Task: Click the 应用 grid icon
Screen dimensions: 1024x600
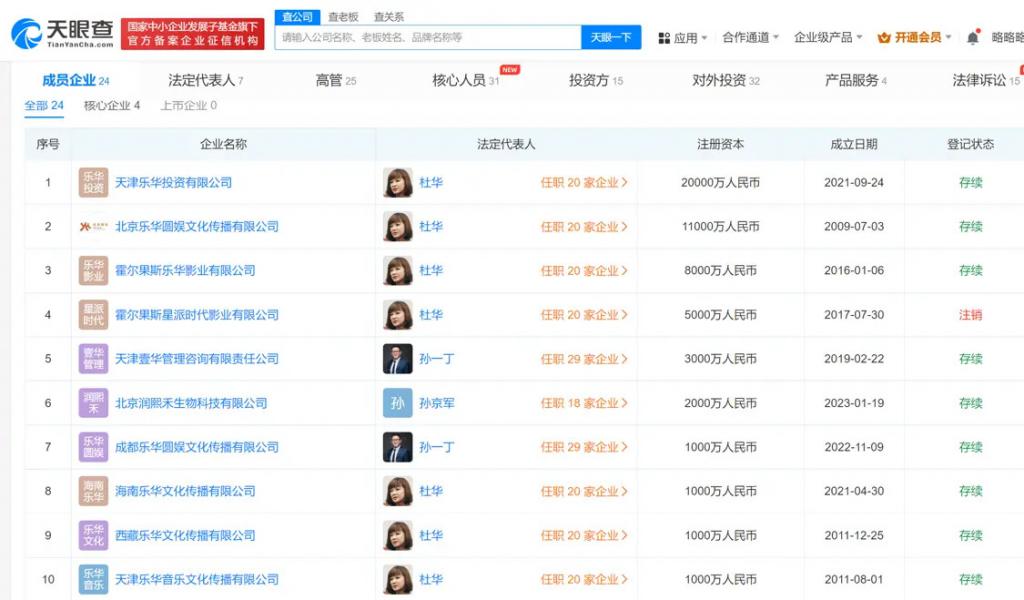Action: click(664, 38)
